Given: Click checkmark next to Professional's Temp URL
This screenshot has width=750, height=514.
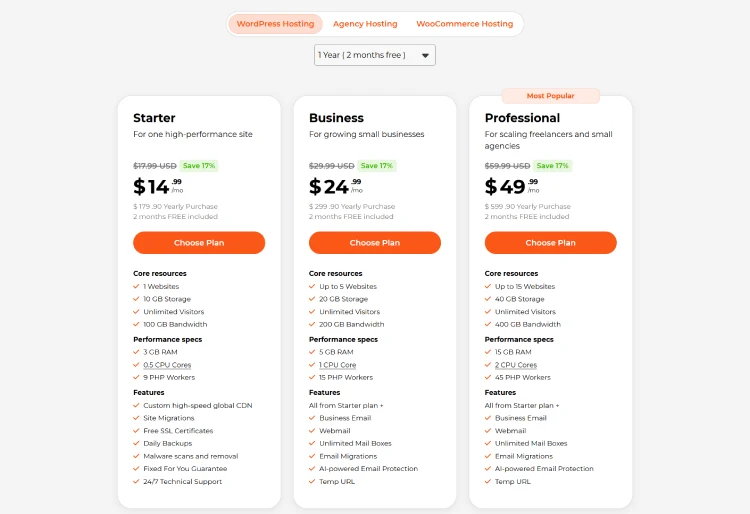Looking at the screenshot, I should [x=488, y=481].
